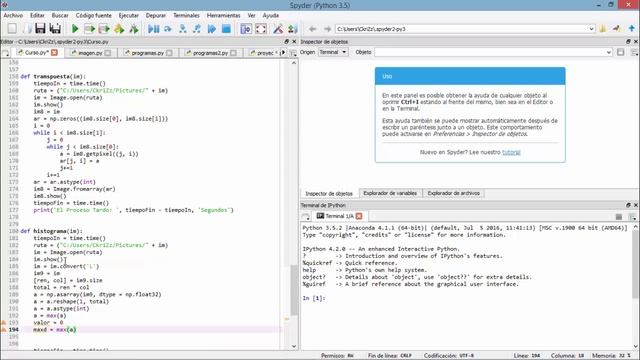This screenshot has height=360, width=640.
Task: Click the Open file toolbar icon
Action: tap(27, 29)
